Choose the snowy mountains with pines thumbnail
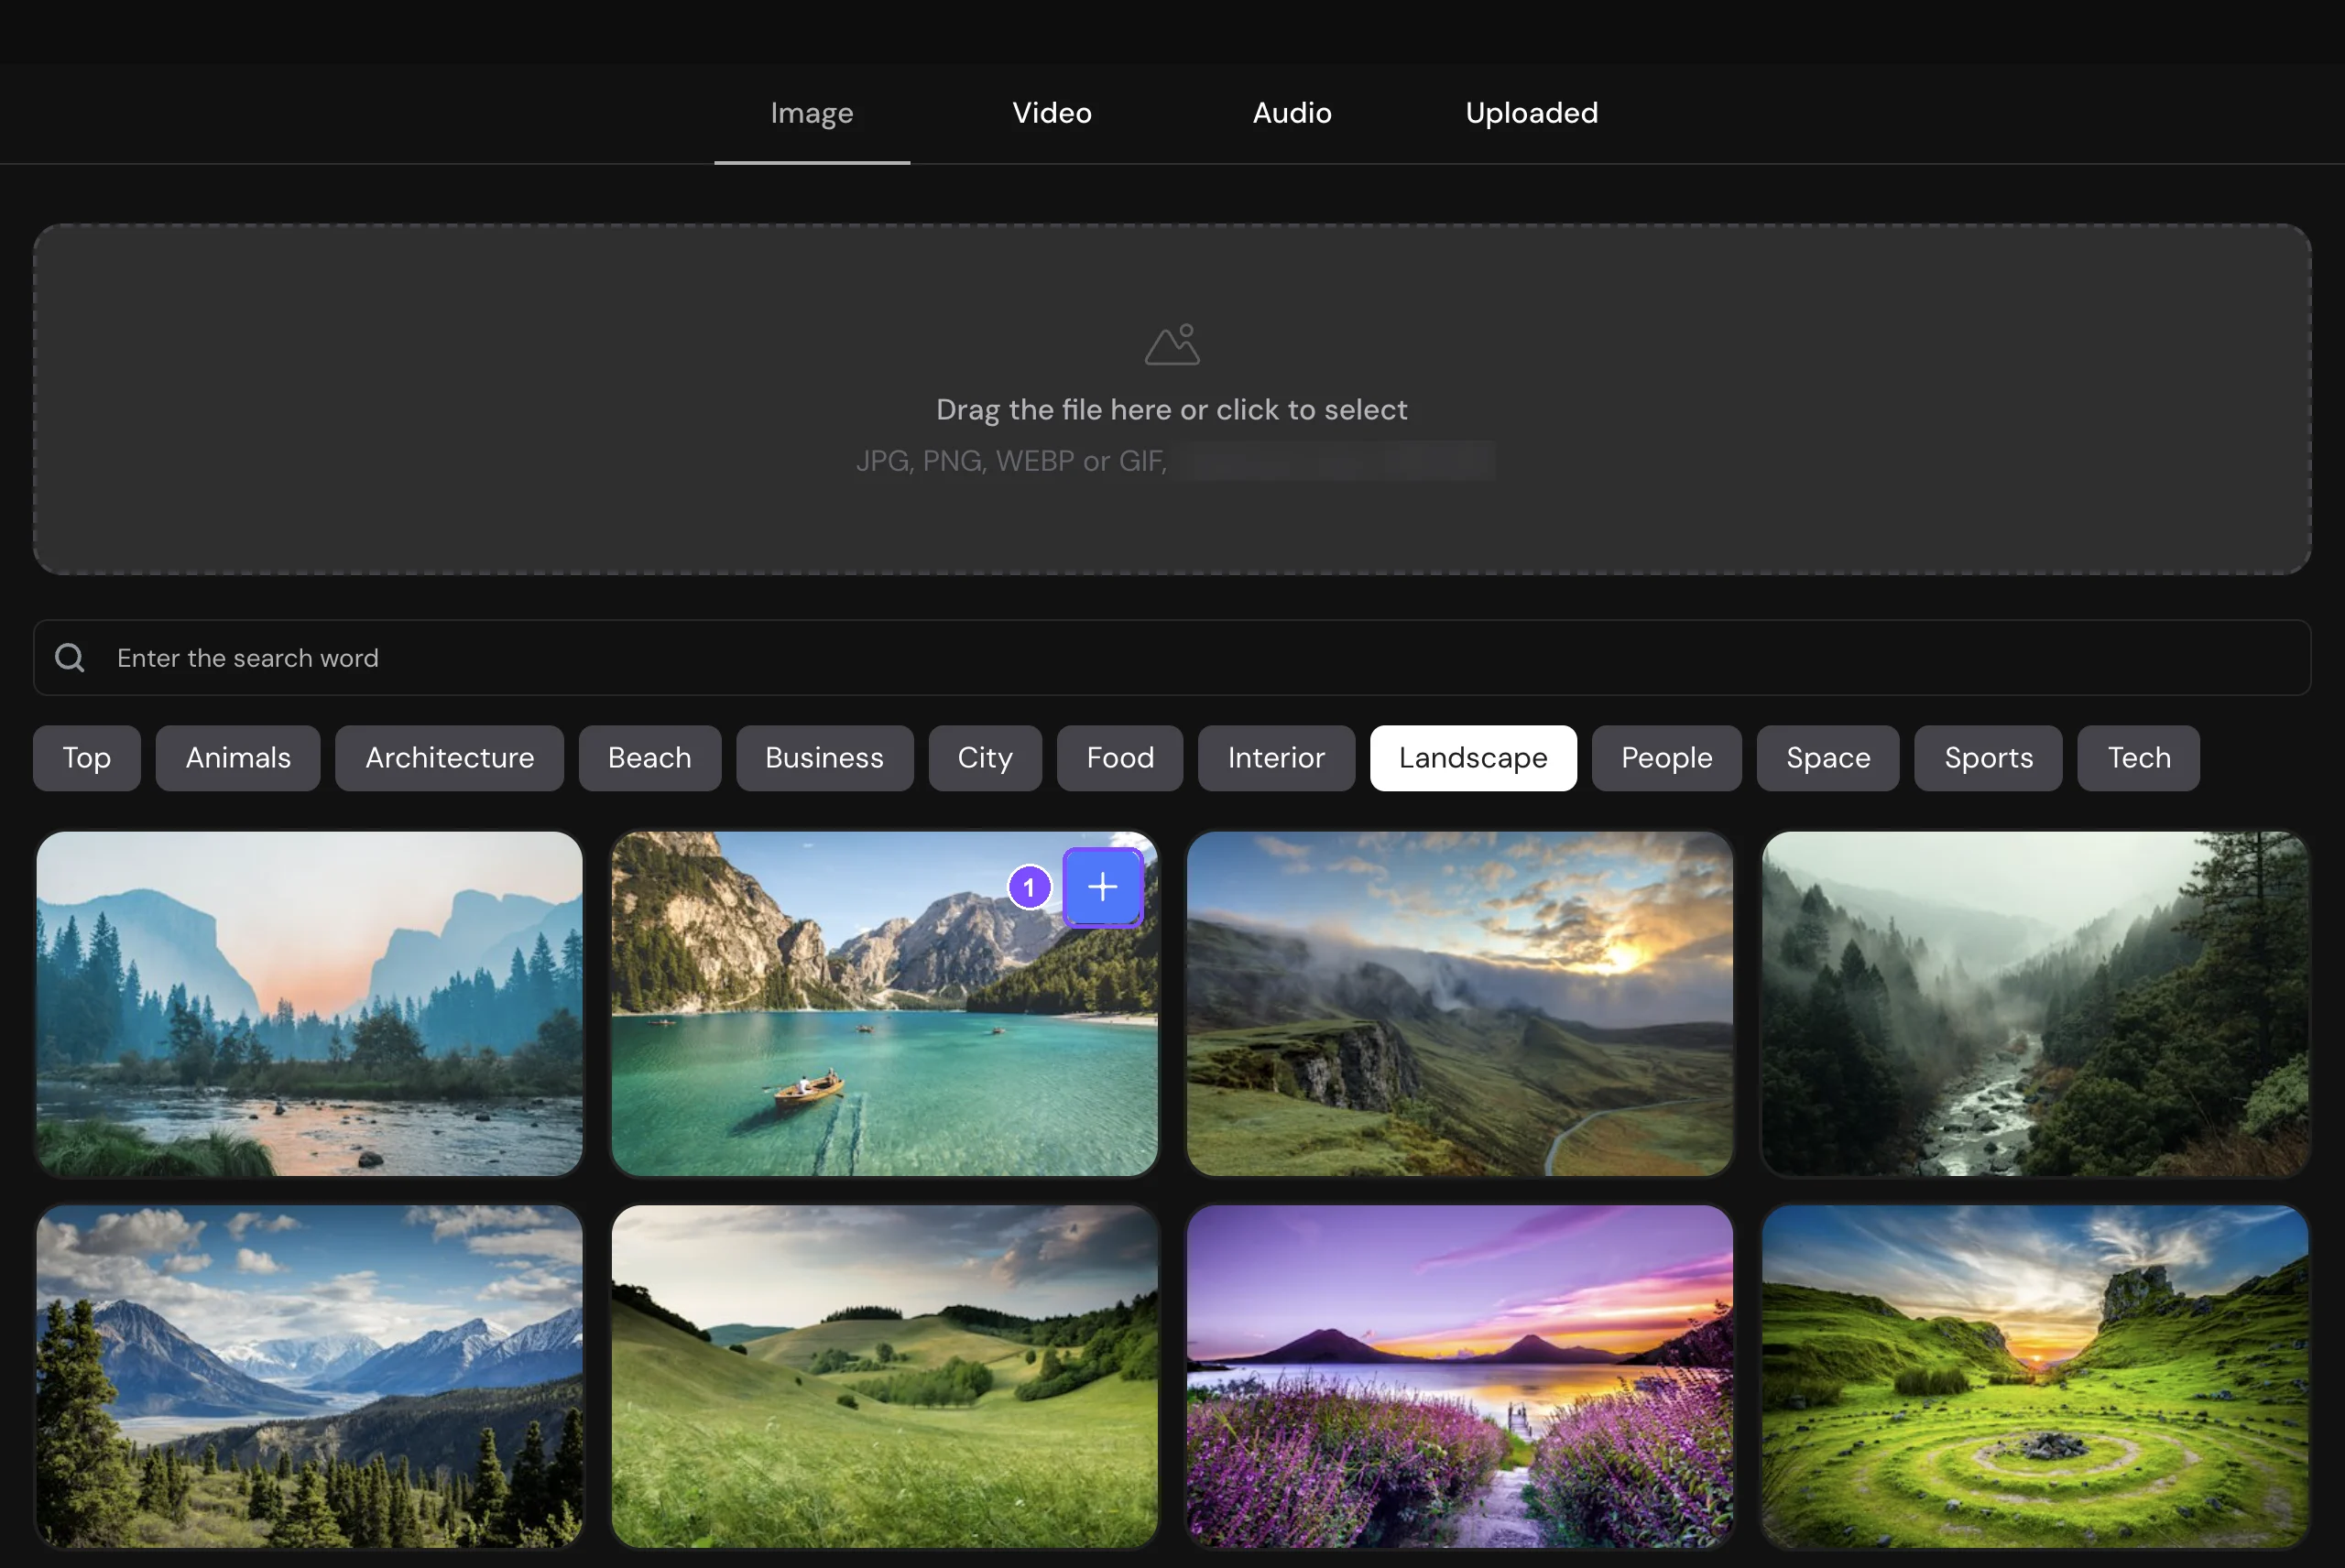2345x1568 pixels. 309,1377
